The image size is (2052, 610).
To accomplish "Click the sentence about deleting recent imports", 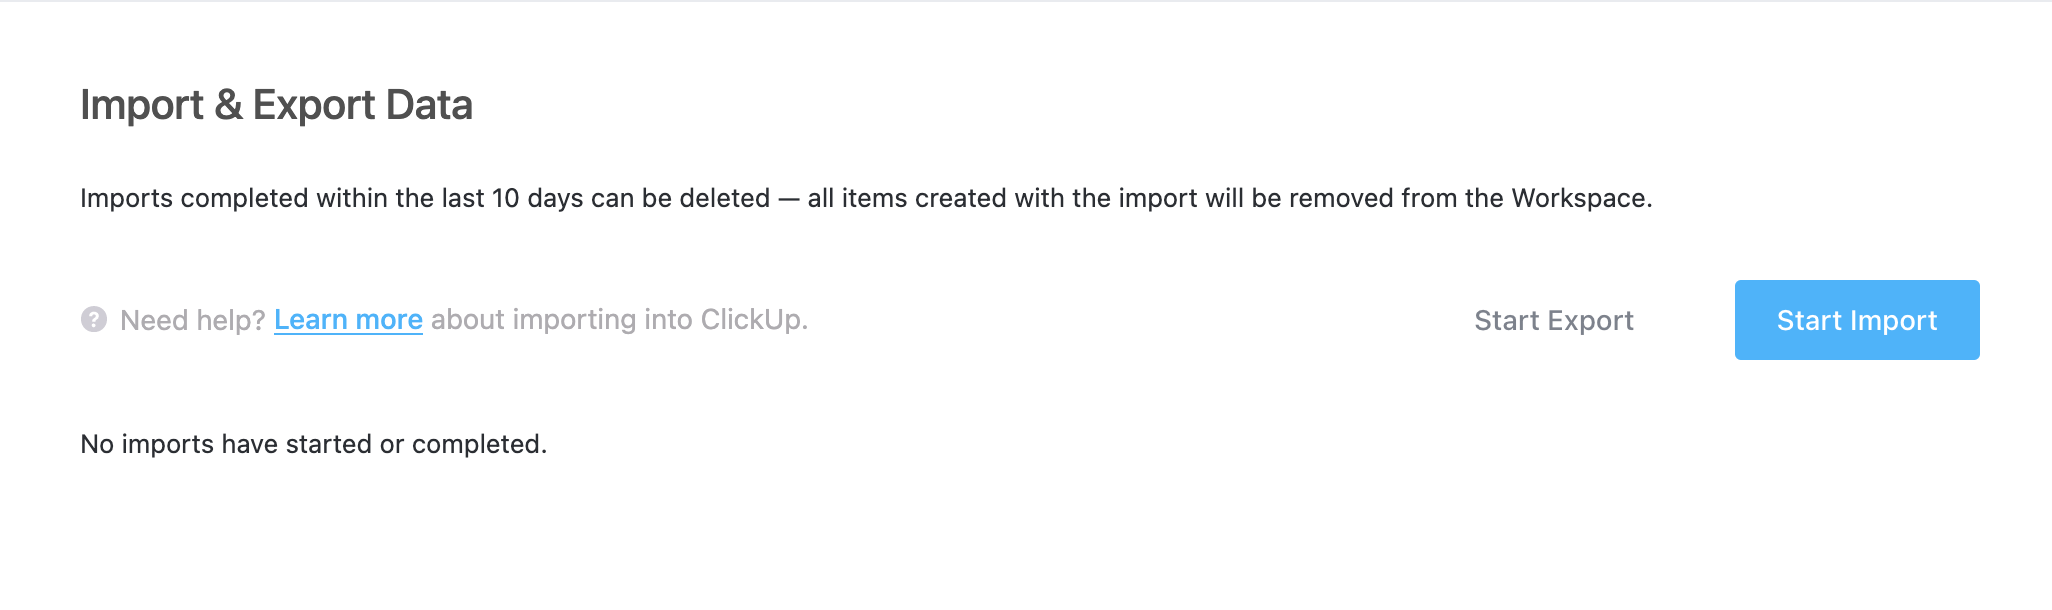I will (866, 198).
